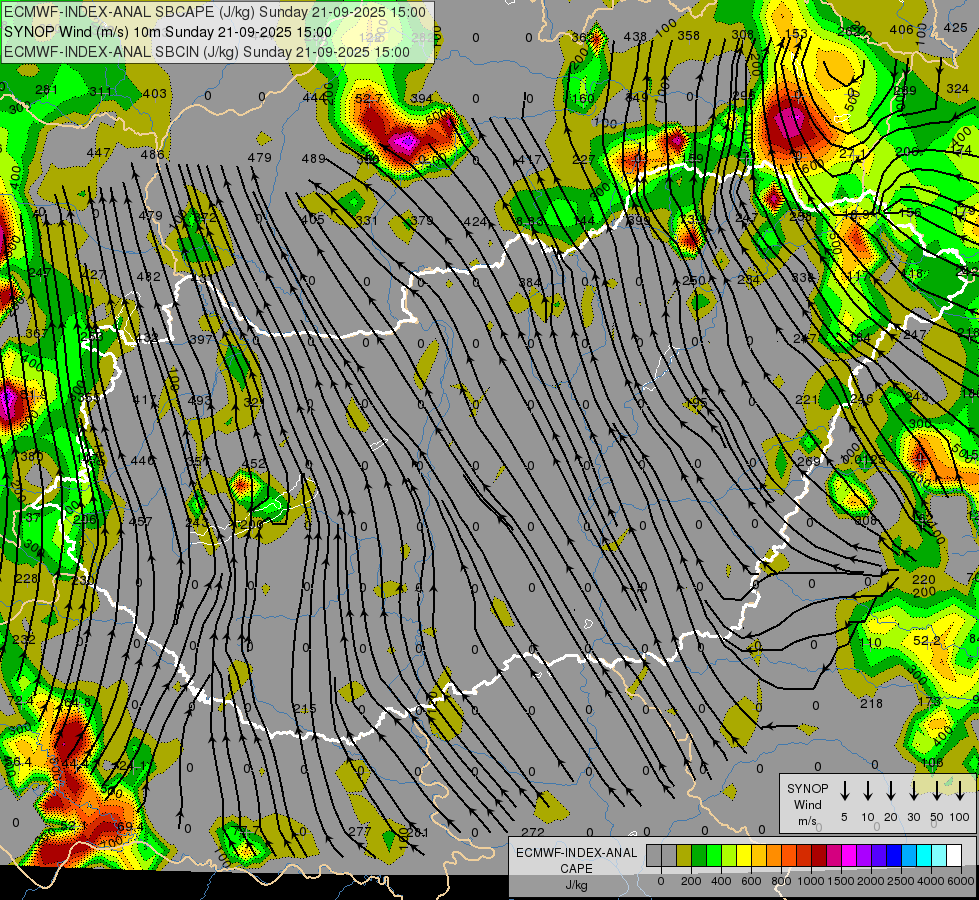Click the map value 110
The width and height of the screenshot is (979, 900).
[x=870, y=642]
